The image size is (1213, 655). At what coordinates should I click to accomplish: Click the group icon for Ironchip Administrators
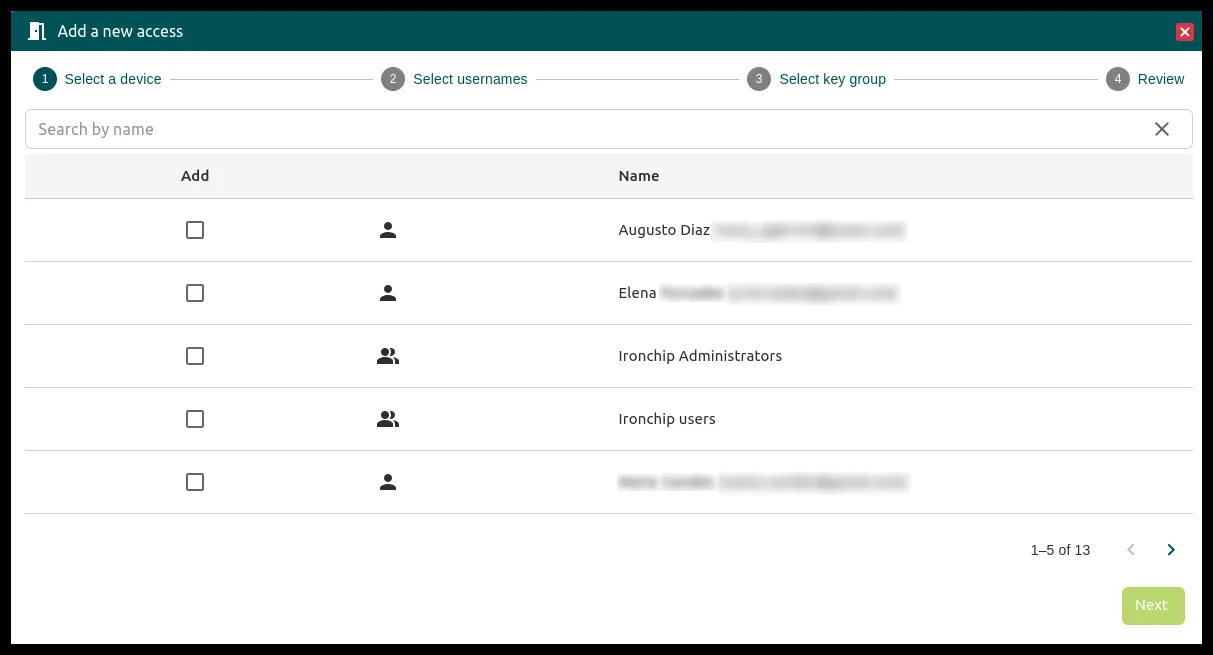point(388,356)
